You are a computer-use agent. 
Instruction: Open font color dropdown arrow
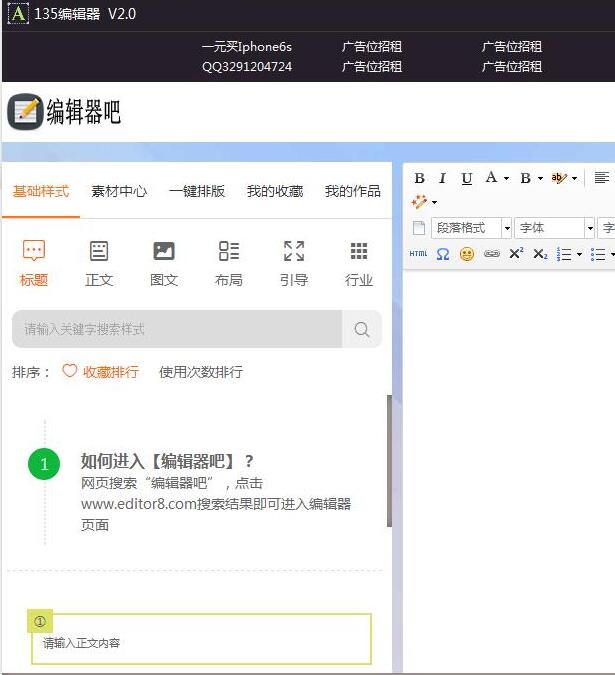click(506, 178)
